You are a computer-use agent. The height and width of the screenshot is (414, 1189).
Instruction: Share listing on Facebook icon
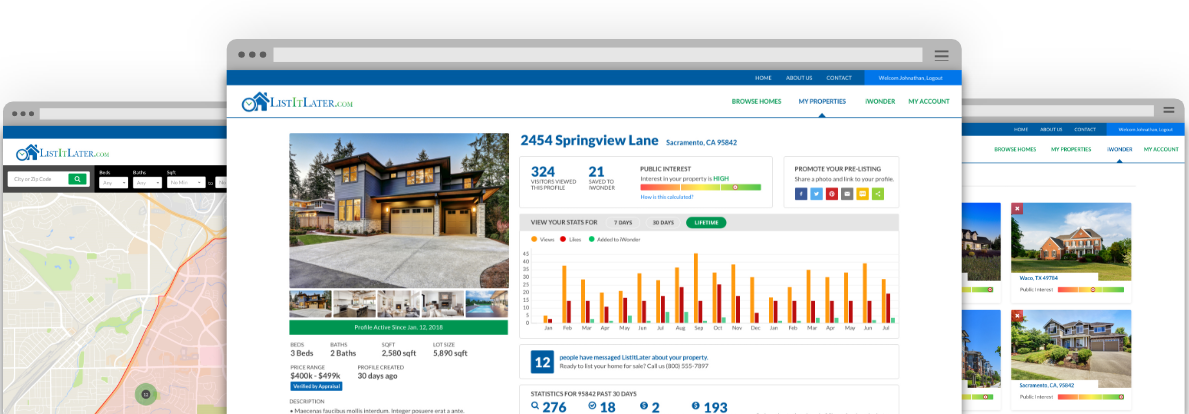pyautogui.click(x=801, y=194)
